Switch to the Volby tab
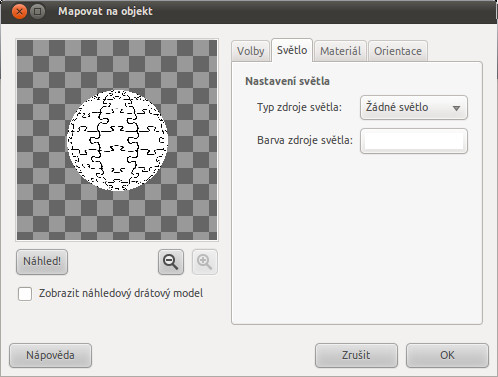The height and width of the screenshot is (377, 498). pyautogui.click(x=250, y=51)
